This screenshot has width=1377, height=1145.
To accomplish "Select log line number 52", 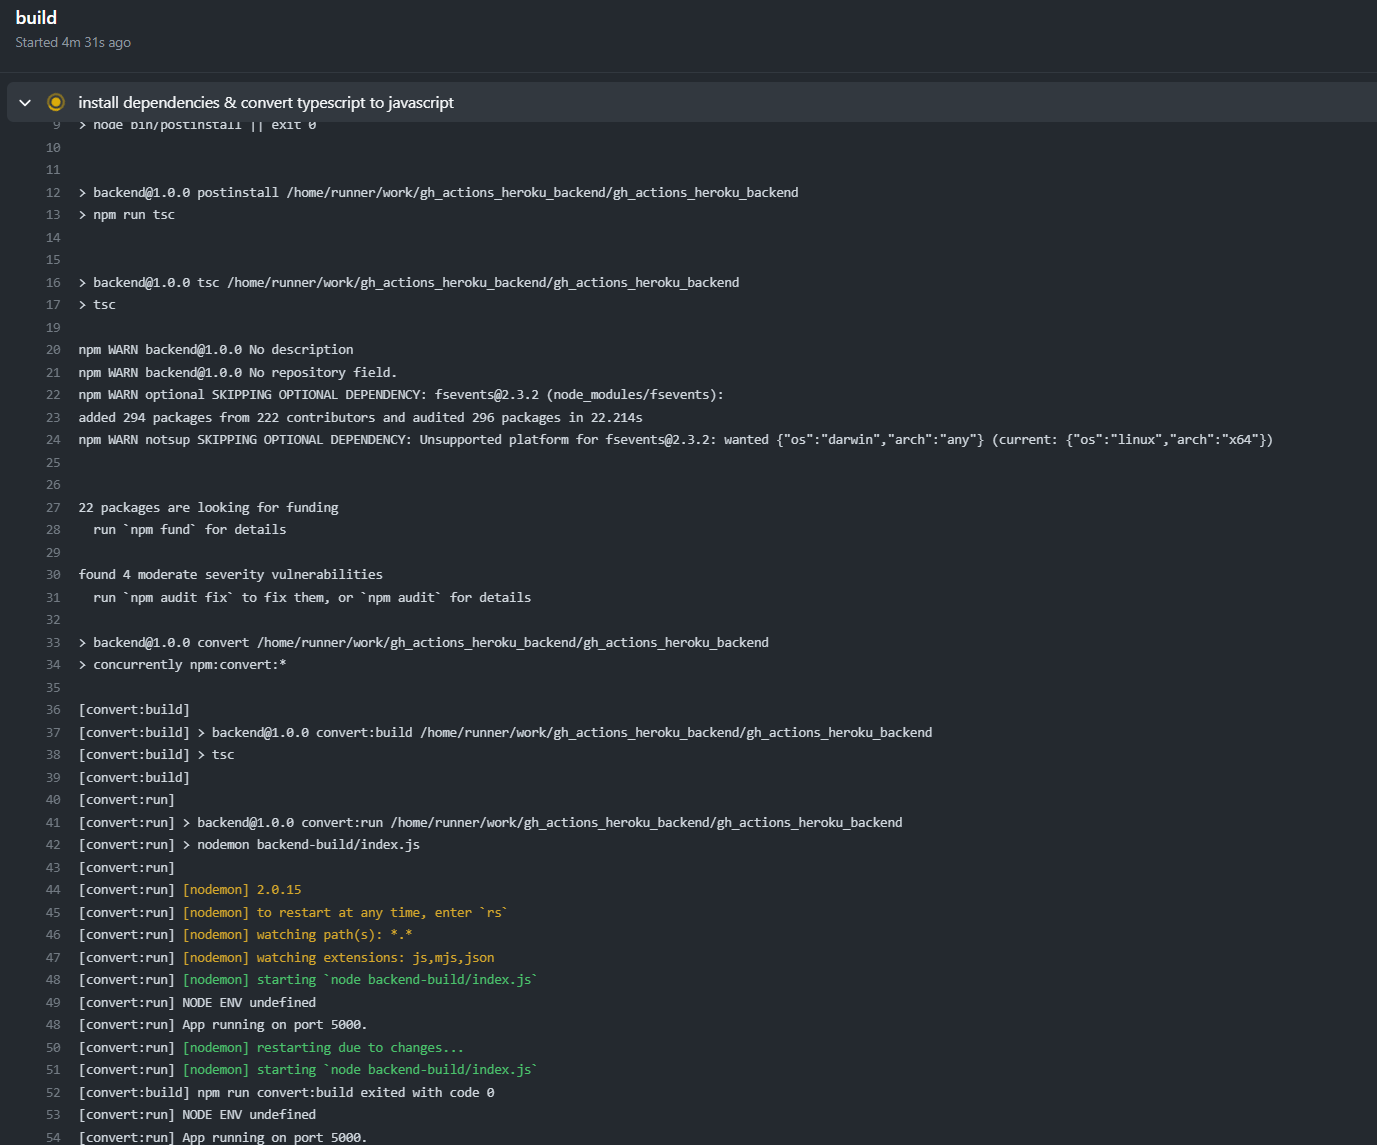I will coord(53,1092).
